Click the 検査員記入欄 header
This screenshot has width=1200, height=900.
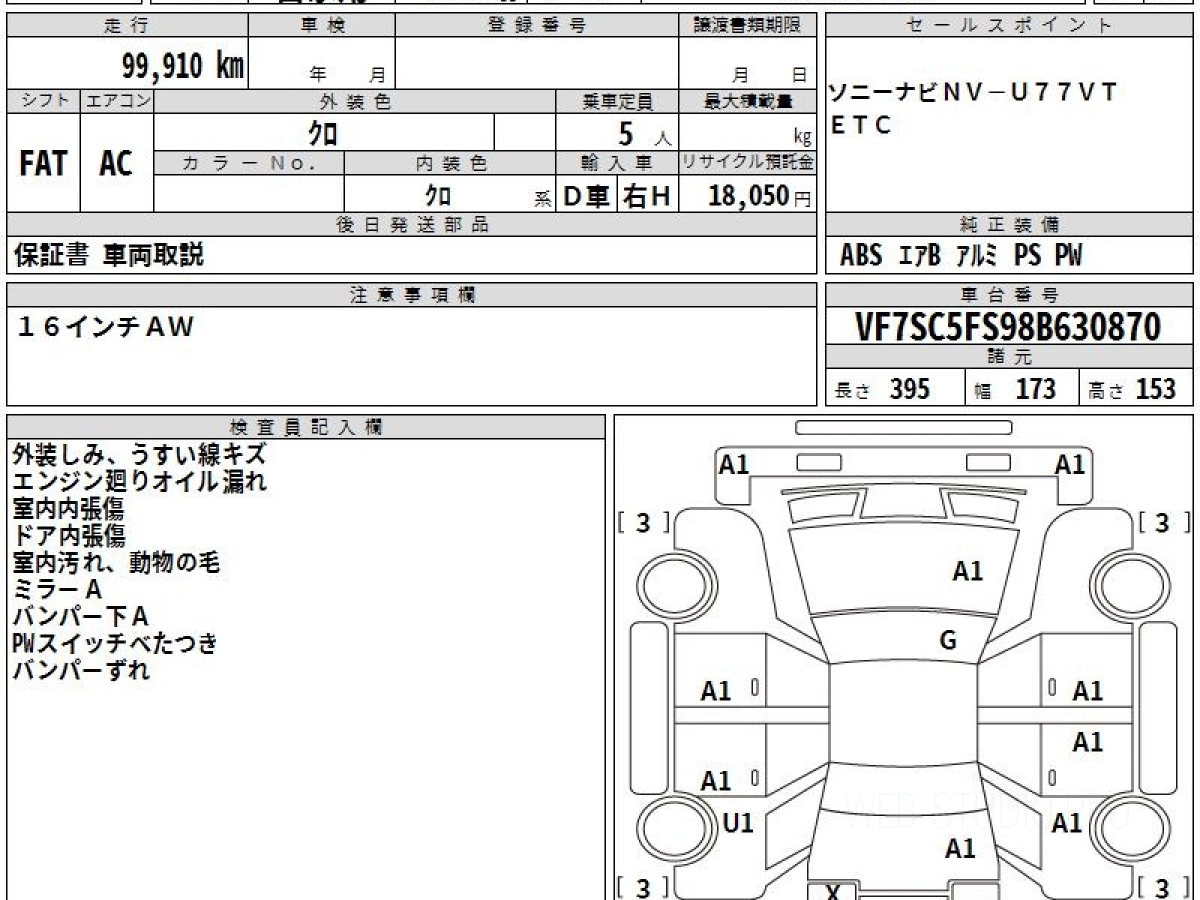point(306,427)
